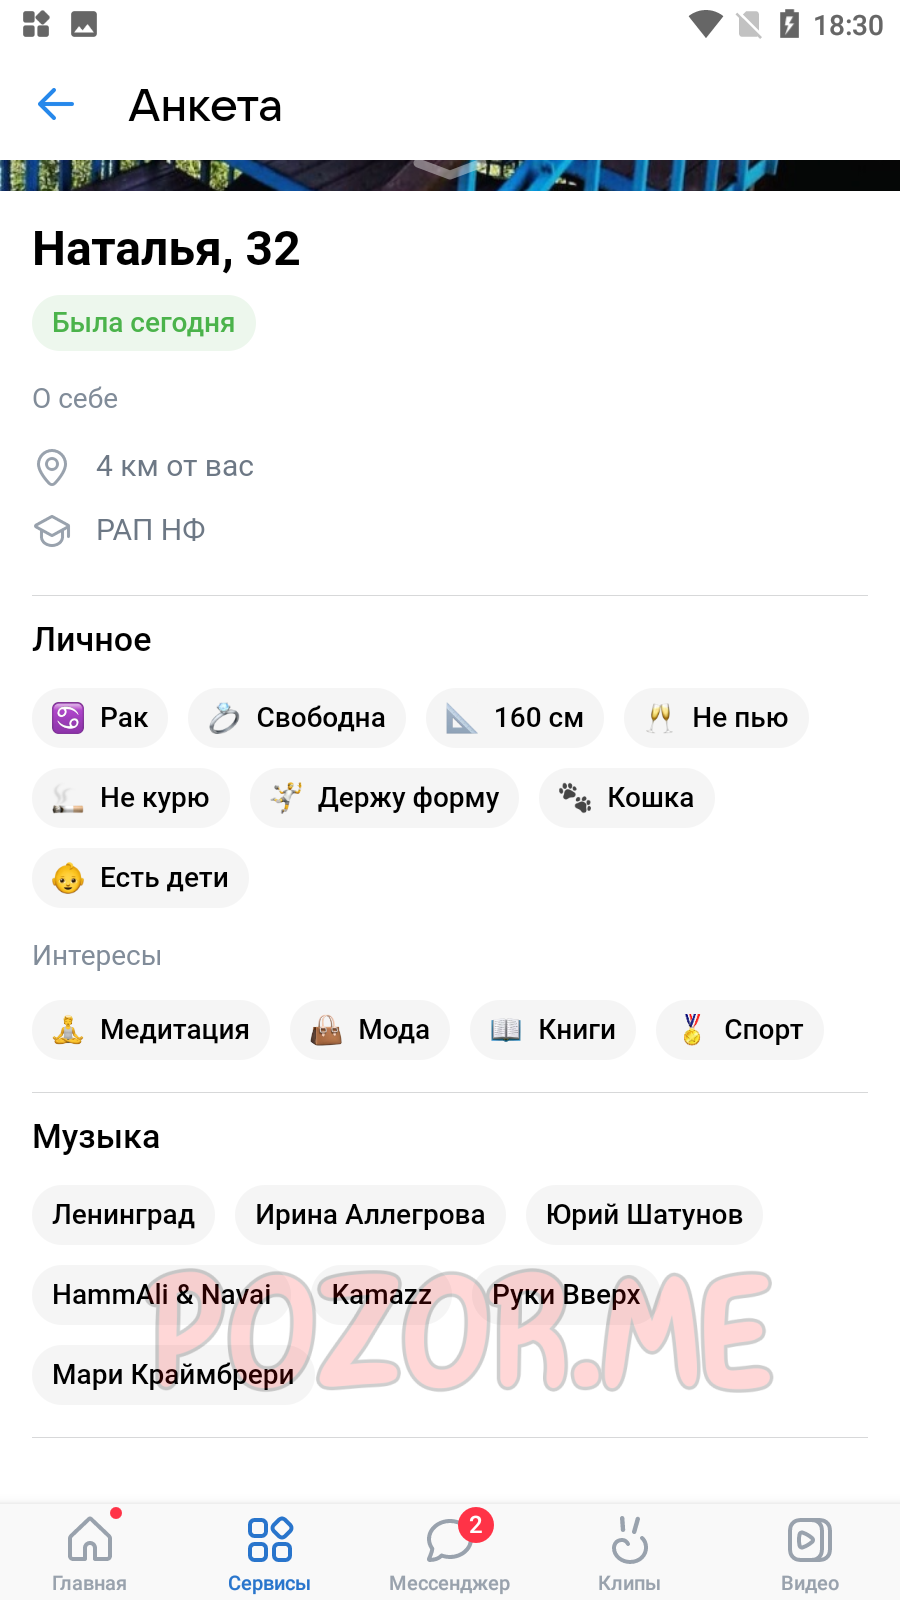This screenshot has height=1600, width=900.
Task: Tap the profile photo strip
Action: (450, 175)
